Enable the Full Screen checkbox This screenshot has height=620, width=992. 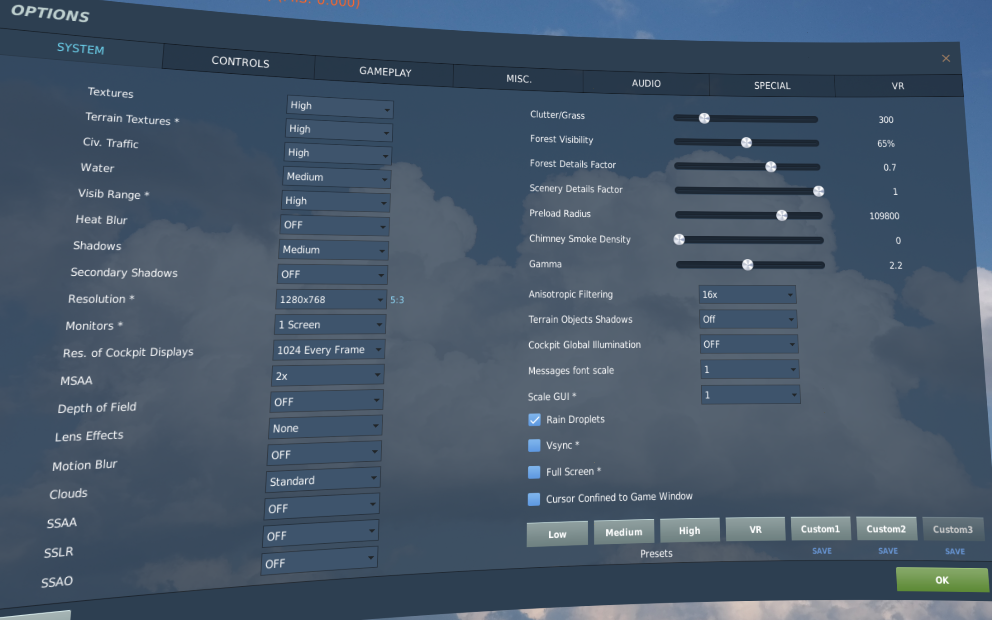pyautogui.click(x=534, y=472)
